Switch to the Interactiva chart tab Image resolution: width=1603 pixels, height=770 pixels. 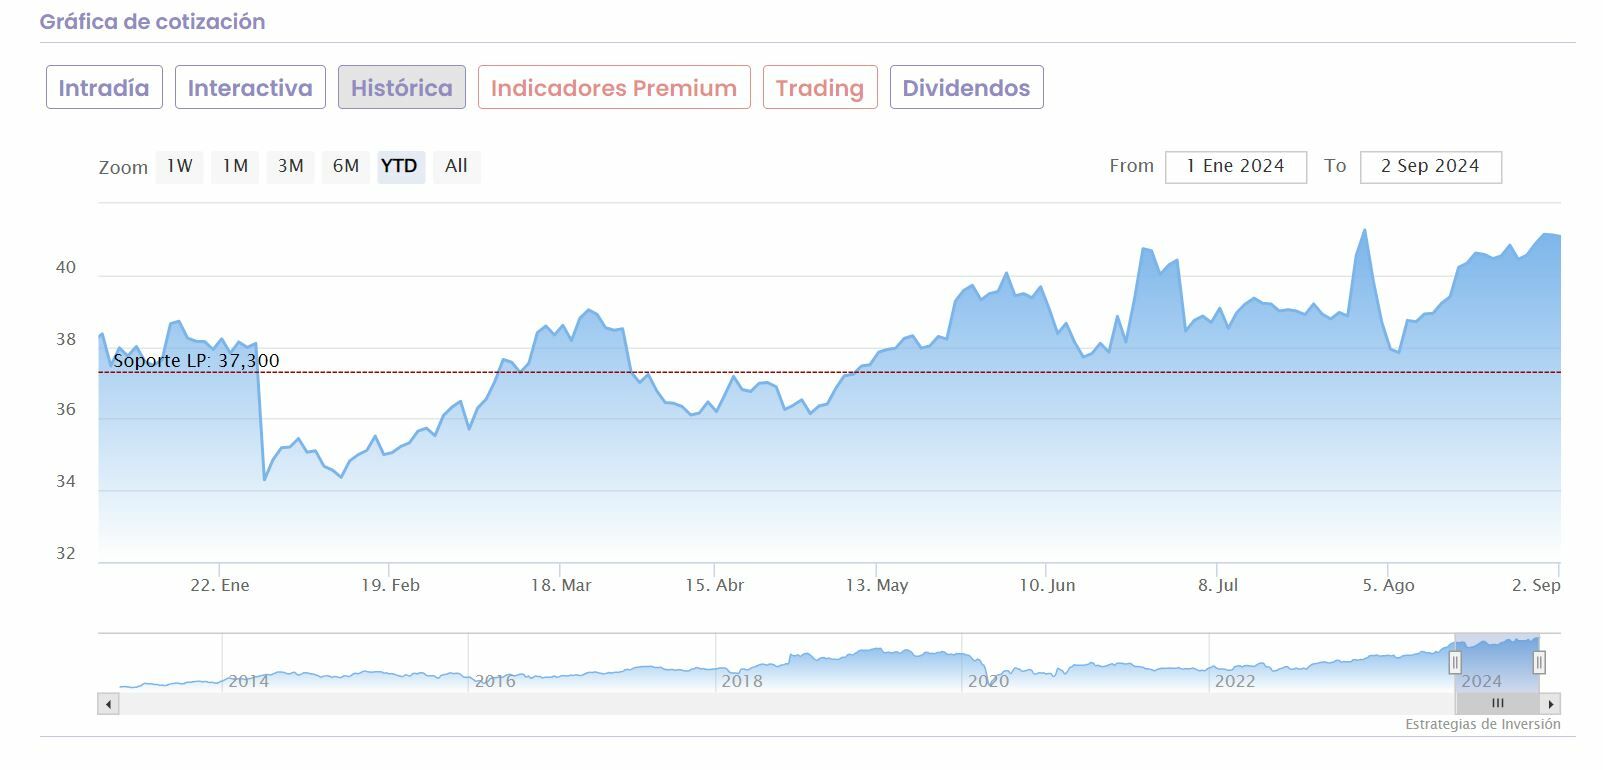[250, 88]
